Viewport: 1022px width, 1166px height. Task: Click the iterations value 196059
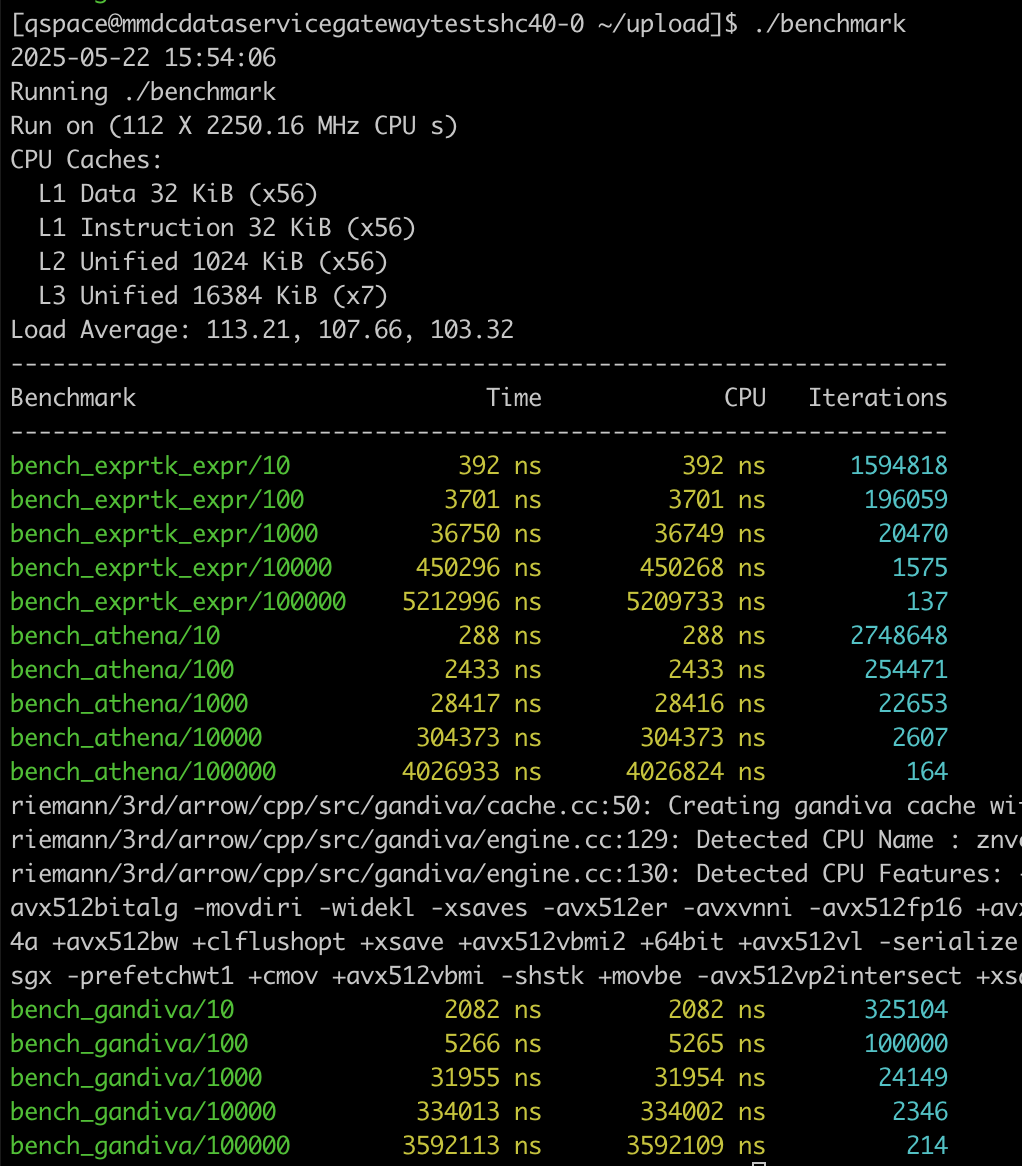[906, 500]
